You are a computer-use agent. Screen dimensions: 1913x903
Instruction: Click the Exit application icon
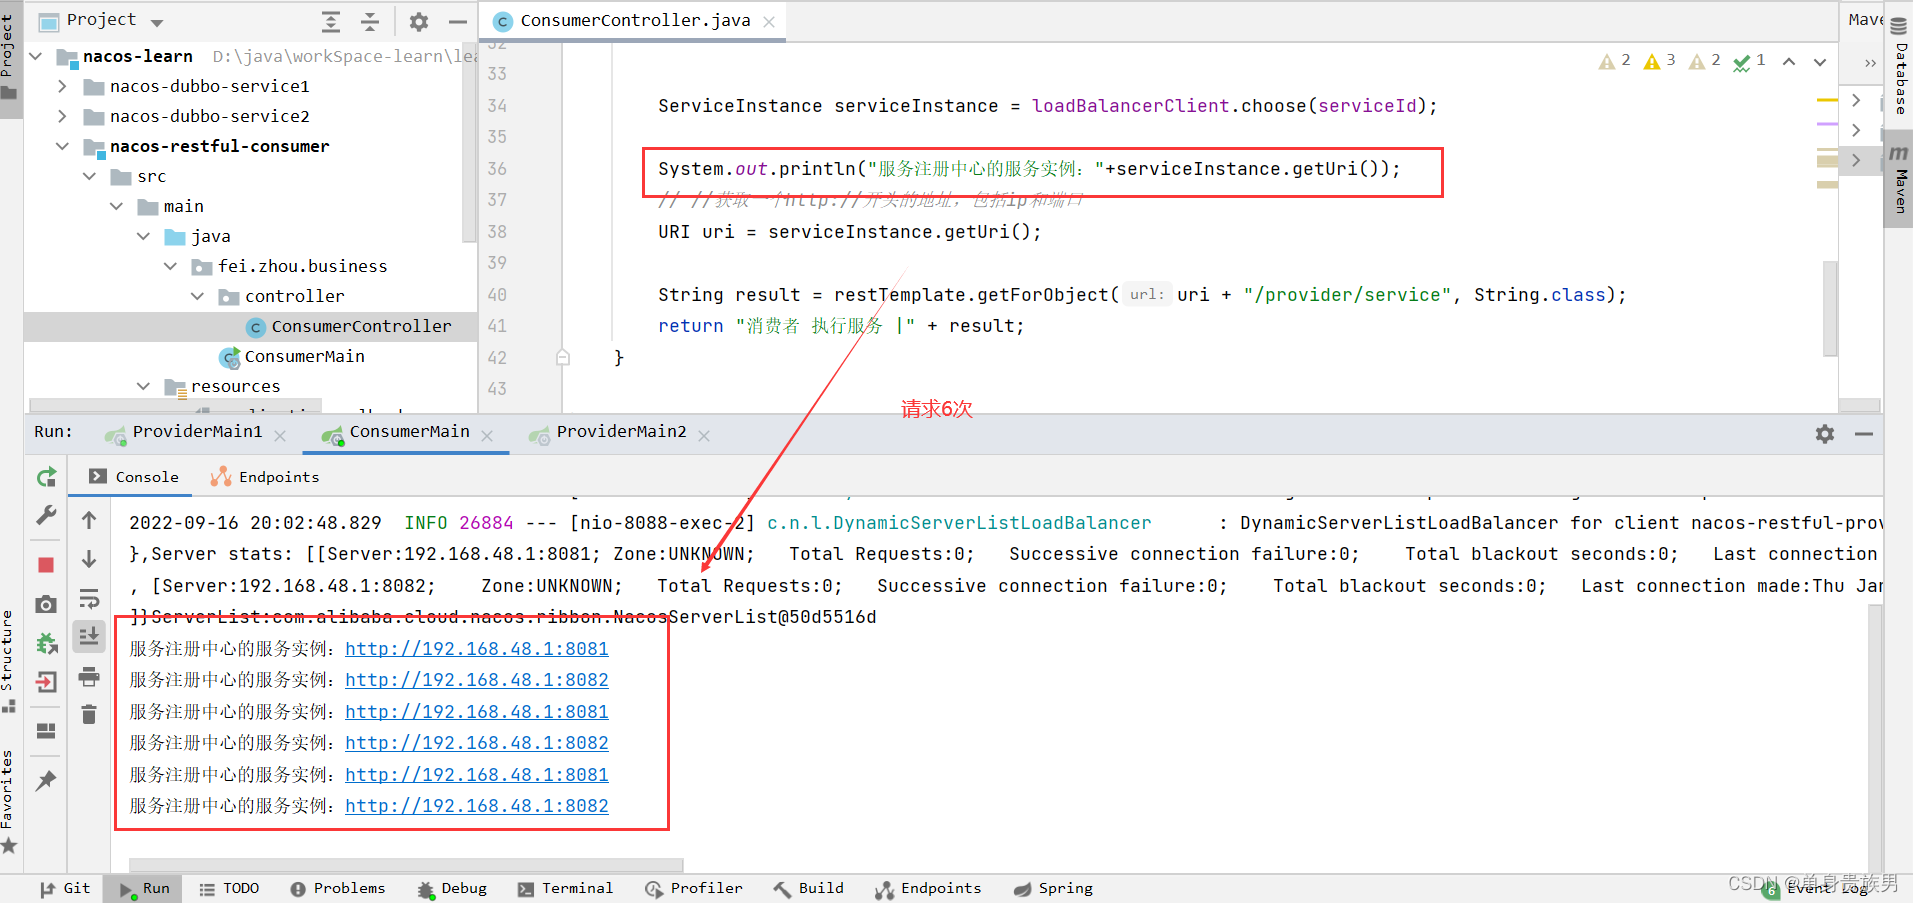[x=46, y=682]
